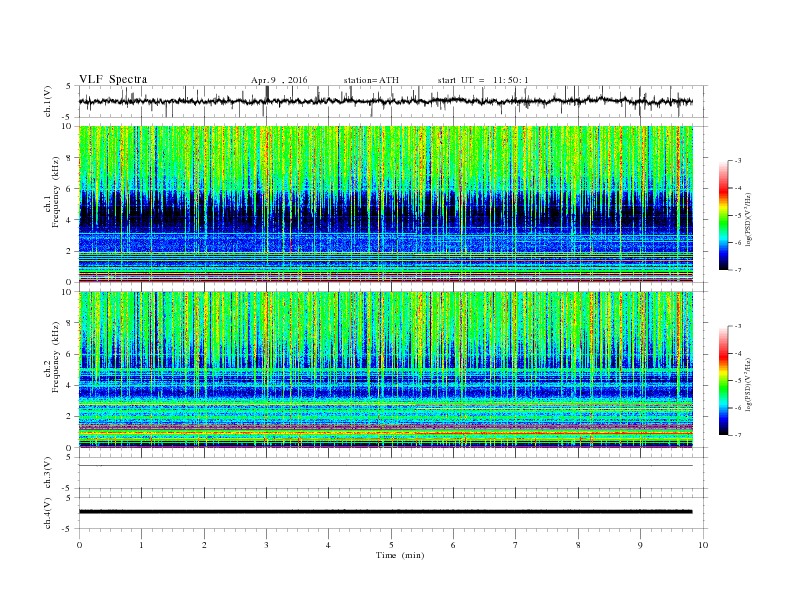Click the "Time (min)" axis title
This screenshot has width=792, height=612.
(x=400, y=555)
